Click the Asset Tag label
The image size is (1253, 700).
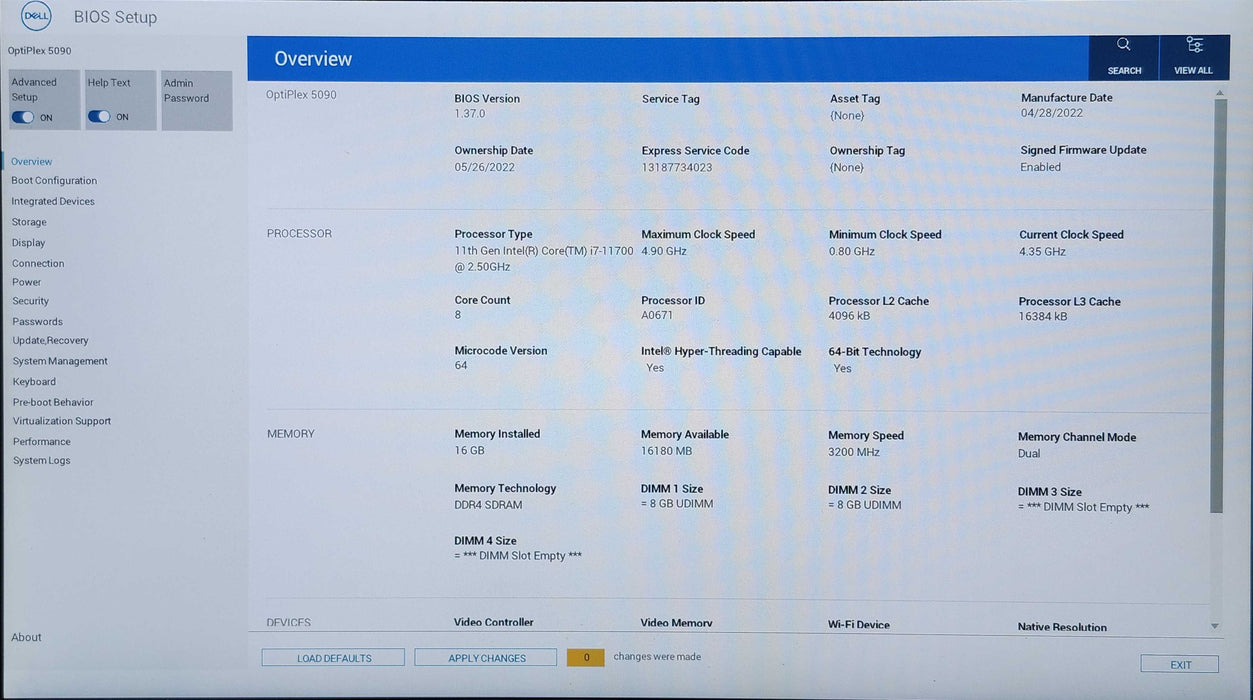(x=855, y=98)
